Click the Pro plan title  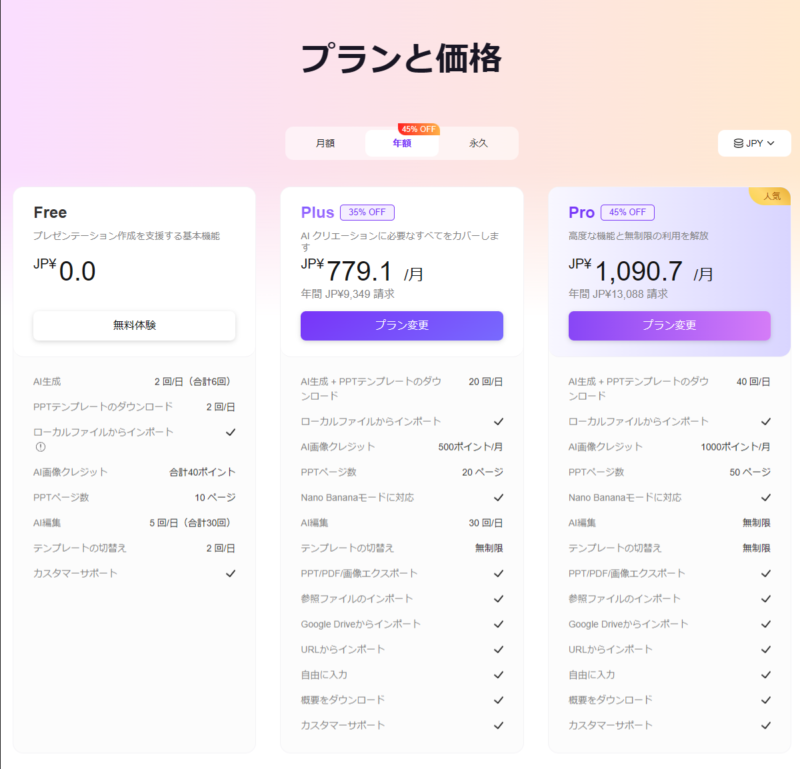pyautogui.click(x=581, y=212)
